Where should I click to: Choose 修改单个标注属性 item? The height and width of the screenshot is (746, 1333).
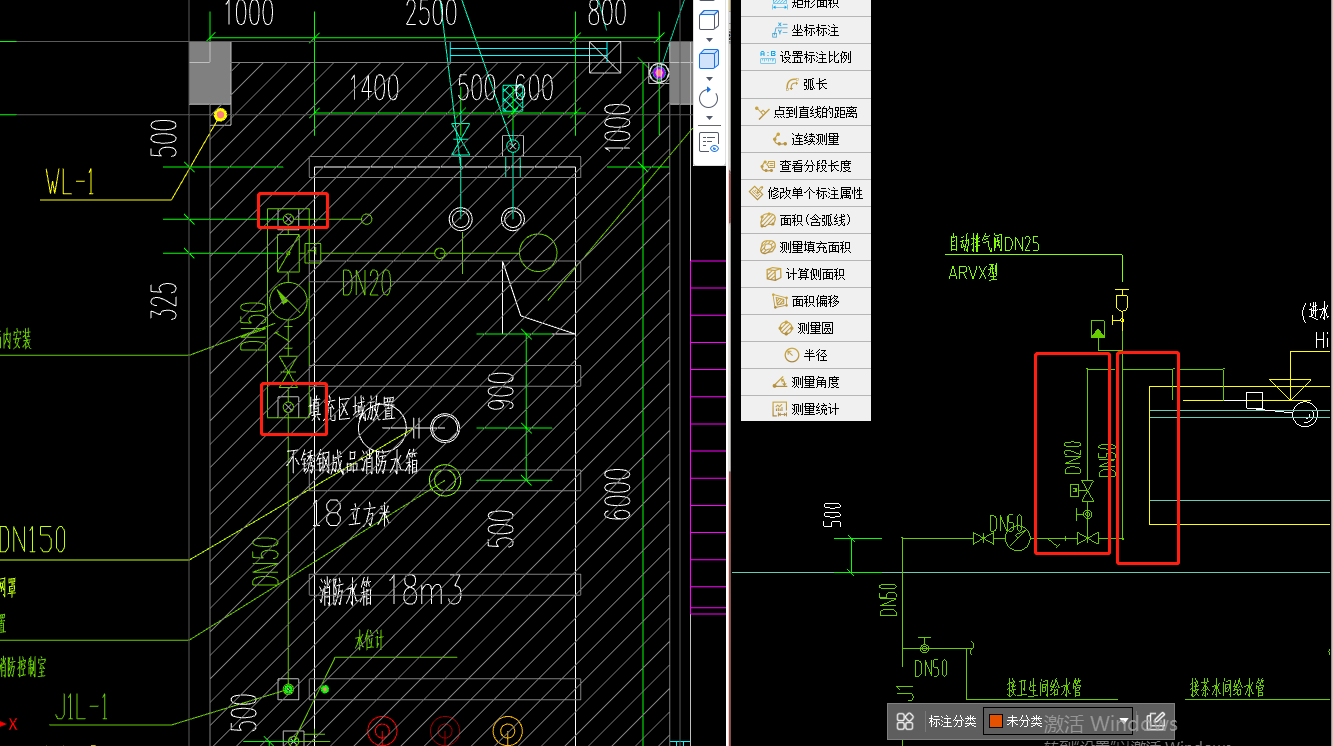[805, 193]
